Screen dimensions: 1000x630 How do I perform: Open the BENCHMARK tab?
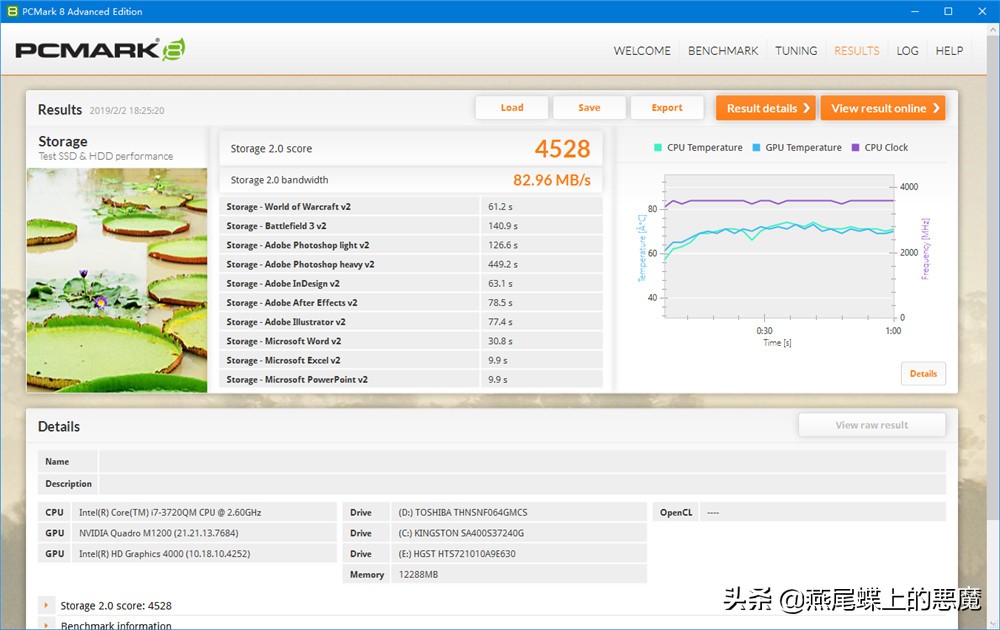(723, 51)
